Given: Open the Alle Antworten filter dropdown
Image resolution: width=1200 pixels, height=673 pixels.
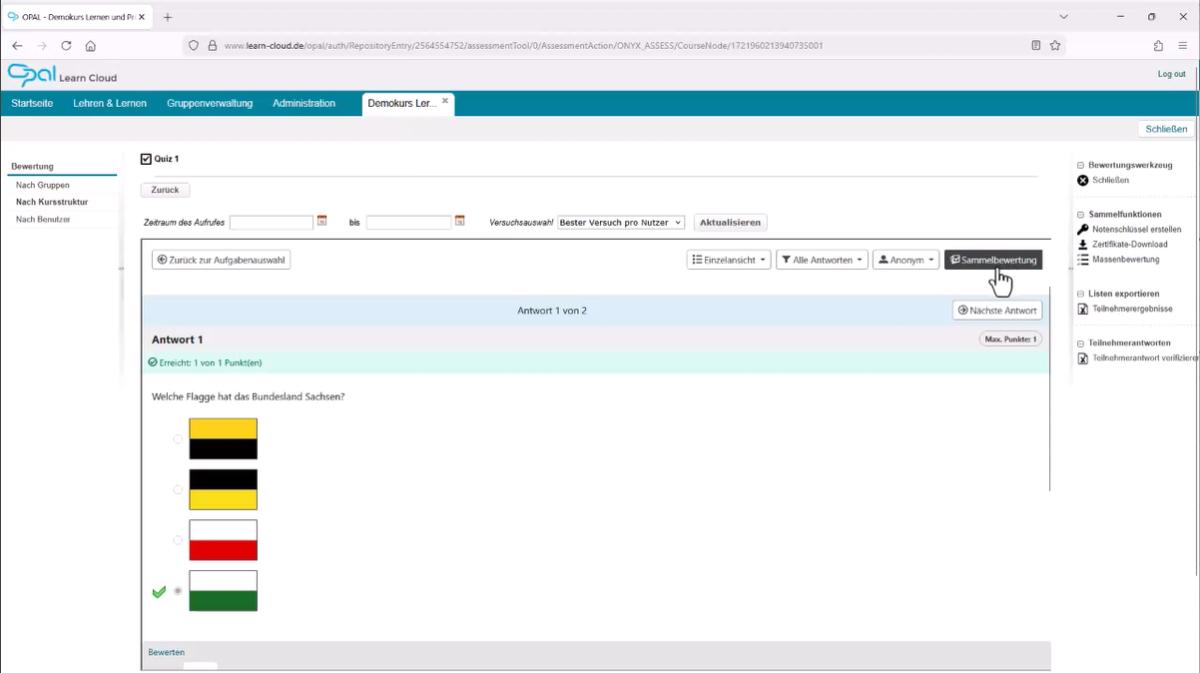Looking at the screenshot, I should pyautogui.click(x=821, y=260).
